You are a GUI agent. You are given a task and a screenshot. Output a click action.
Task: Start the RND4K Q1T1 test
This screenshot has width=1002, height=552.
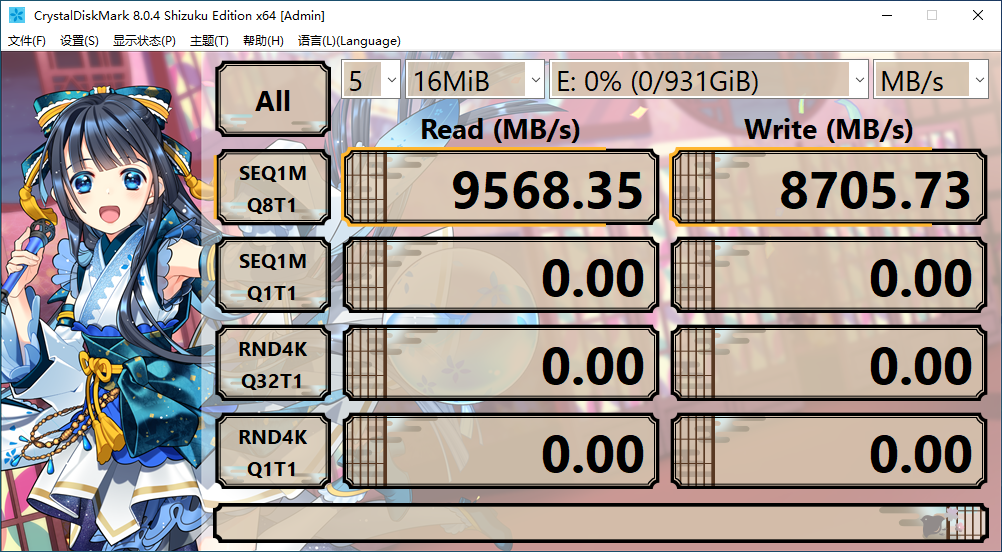coord(273,452)
